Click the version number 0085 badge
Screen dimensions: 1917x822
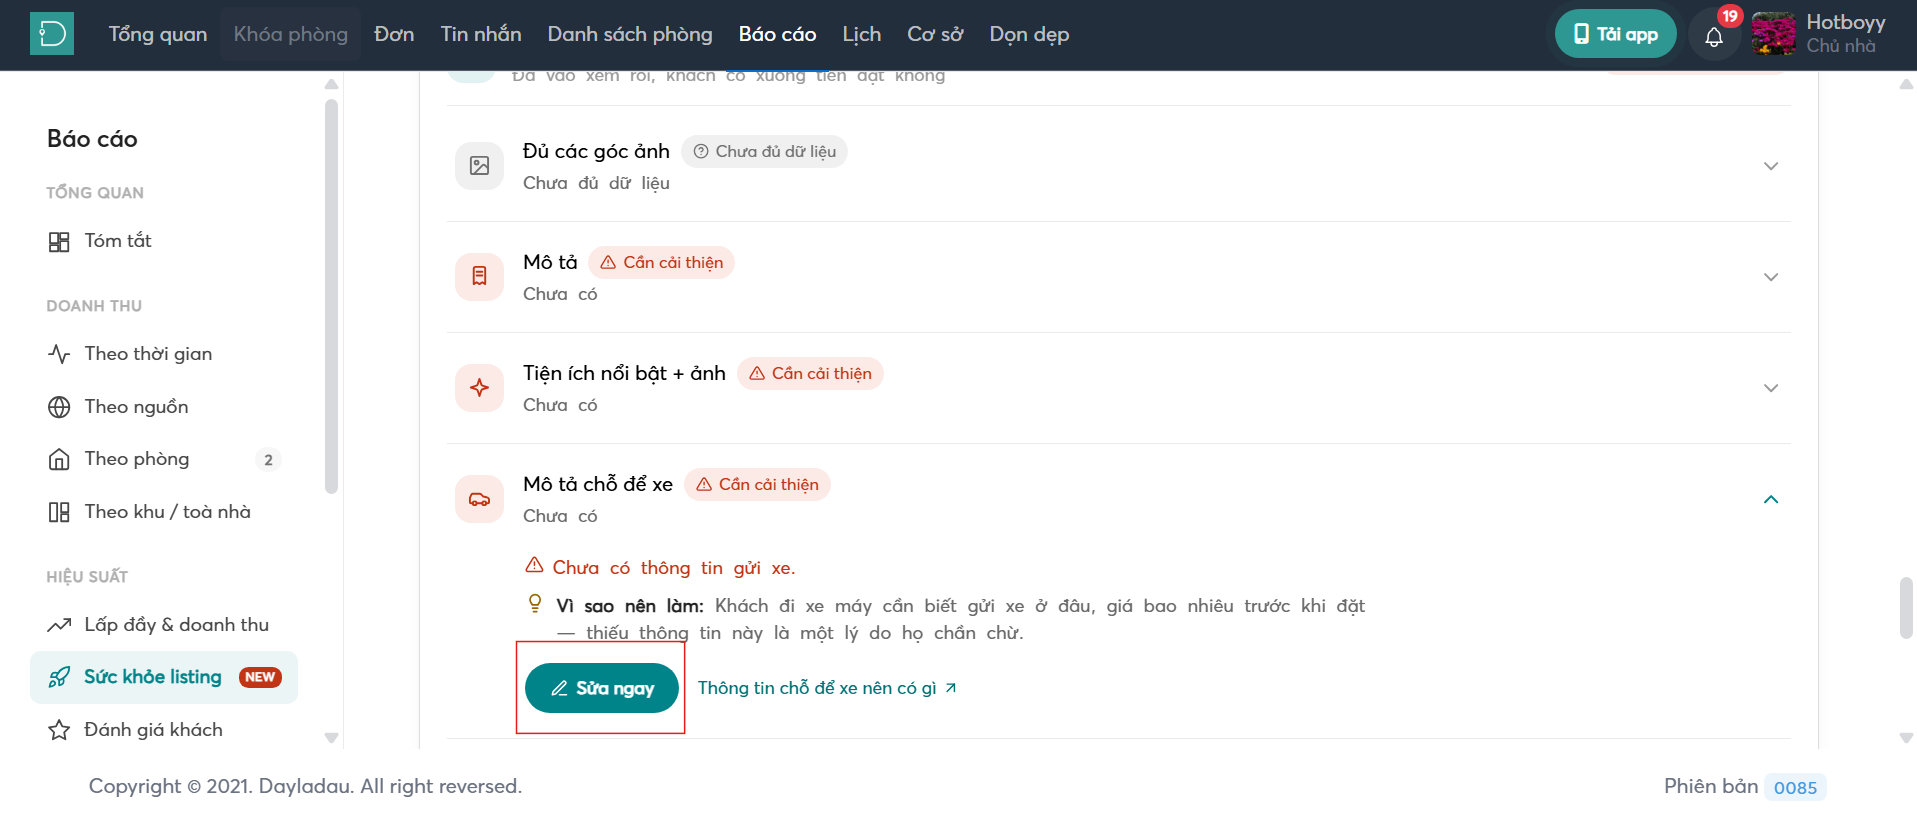point(1795,787)
